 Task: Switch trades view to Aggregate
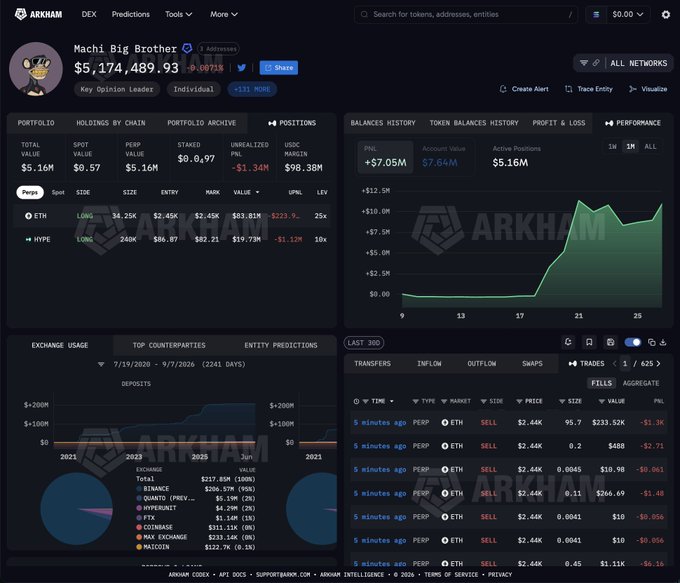[641, 383]
